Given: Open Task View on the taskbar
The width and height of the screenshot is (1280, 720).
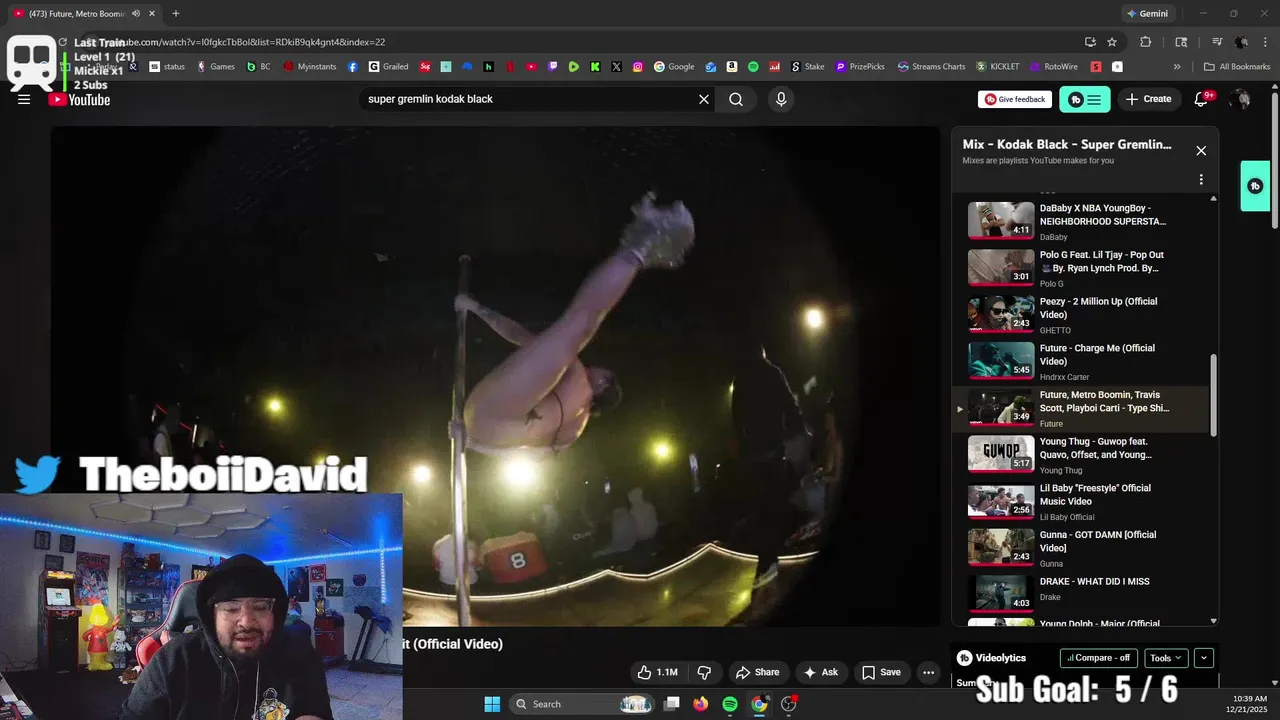Looking at the screenshot, I should (672, 704).
